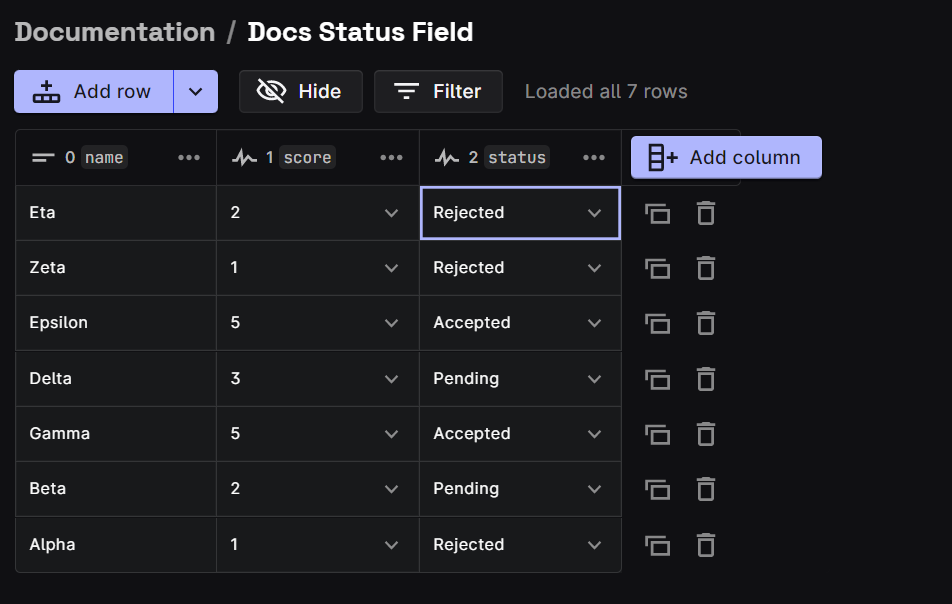Duplicate the Eta row
Screen dimensions: 952x604
[x=657, y=213]
